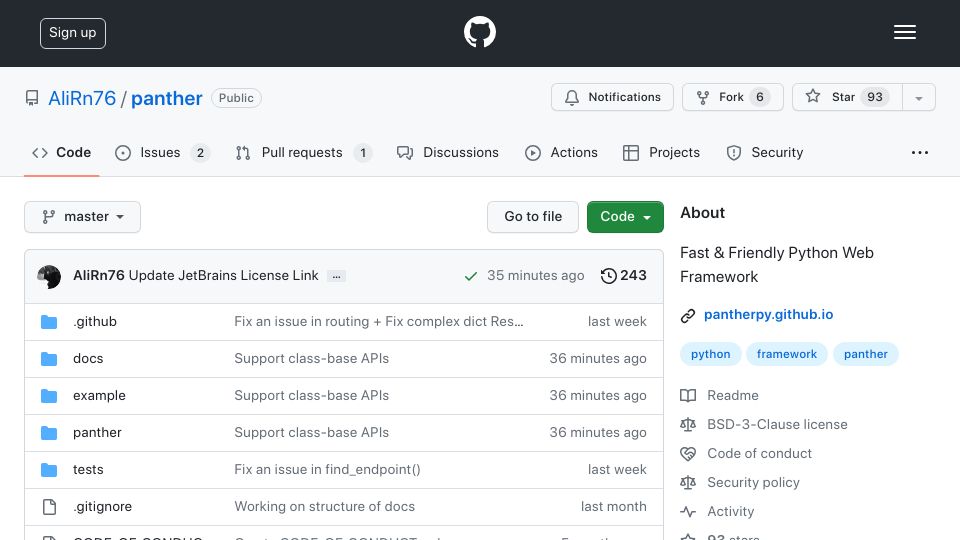Open the Pull requests tab
Image resolution: width=960 pixels, height=540 pixels.
tap(304, 152)
